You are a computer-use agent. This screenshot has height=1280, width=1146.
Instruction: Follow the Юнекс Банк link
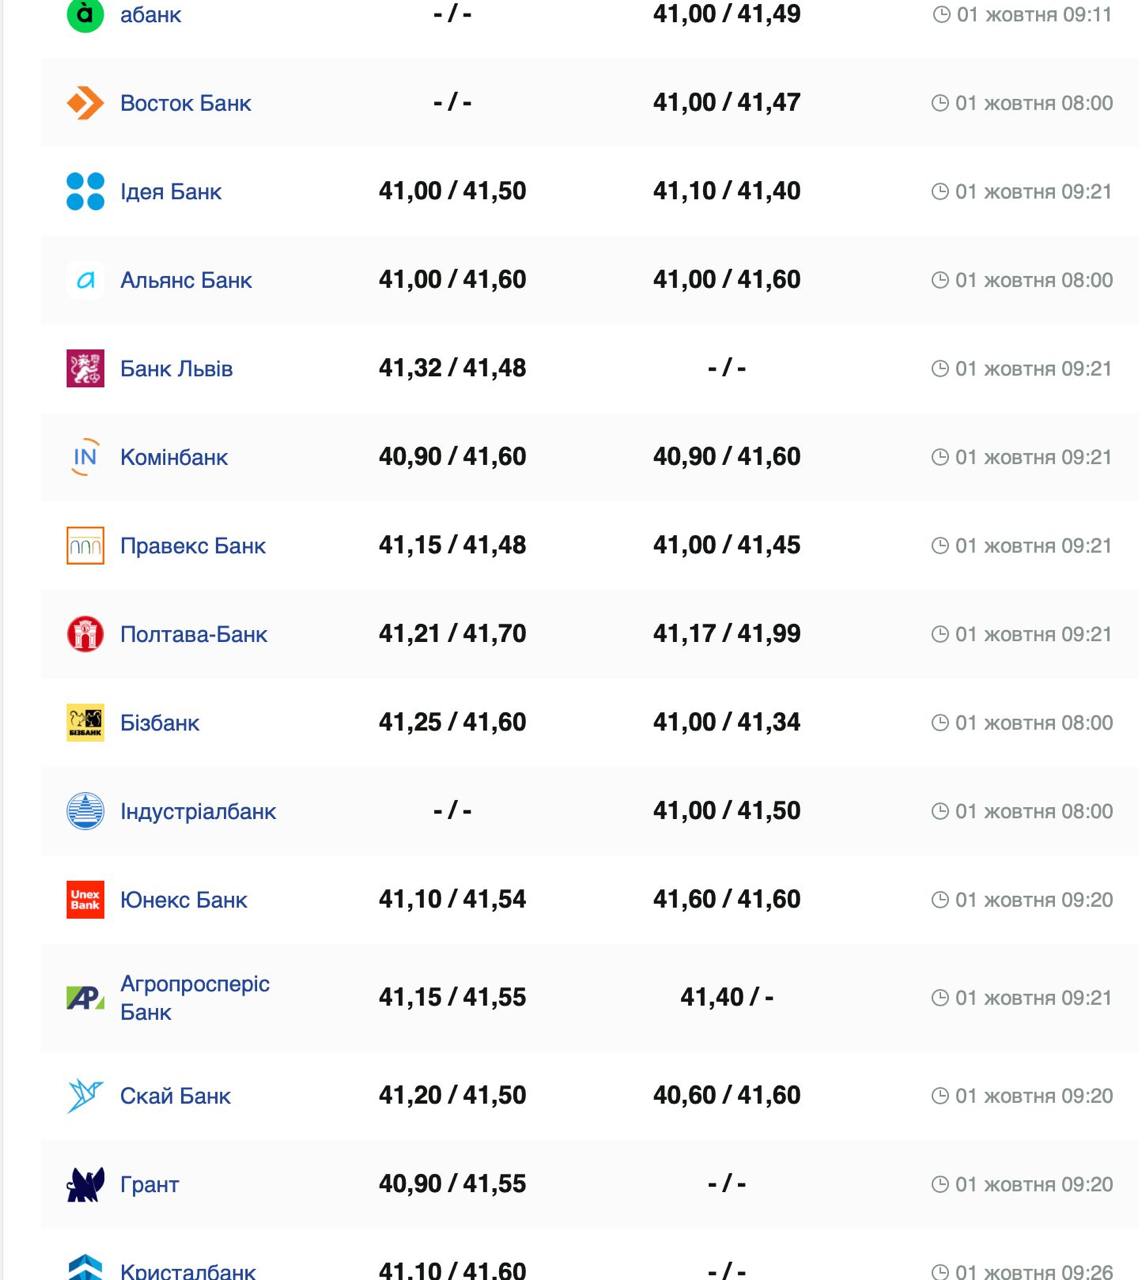183,900
